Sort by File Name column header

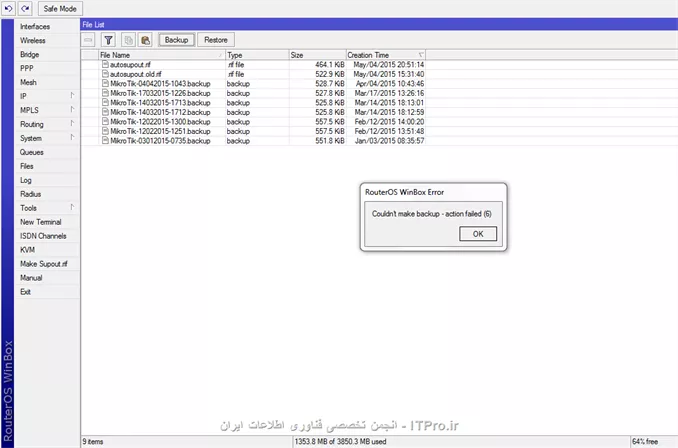point(162,55)
